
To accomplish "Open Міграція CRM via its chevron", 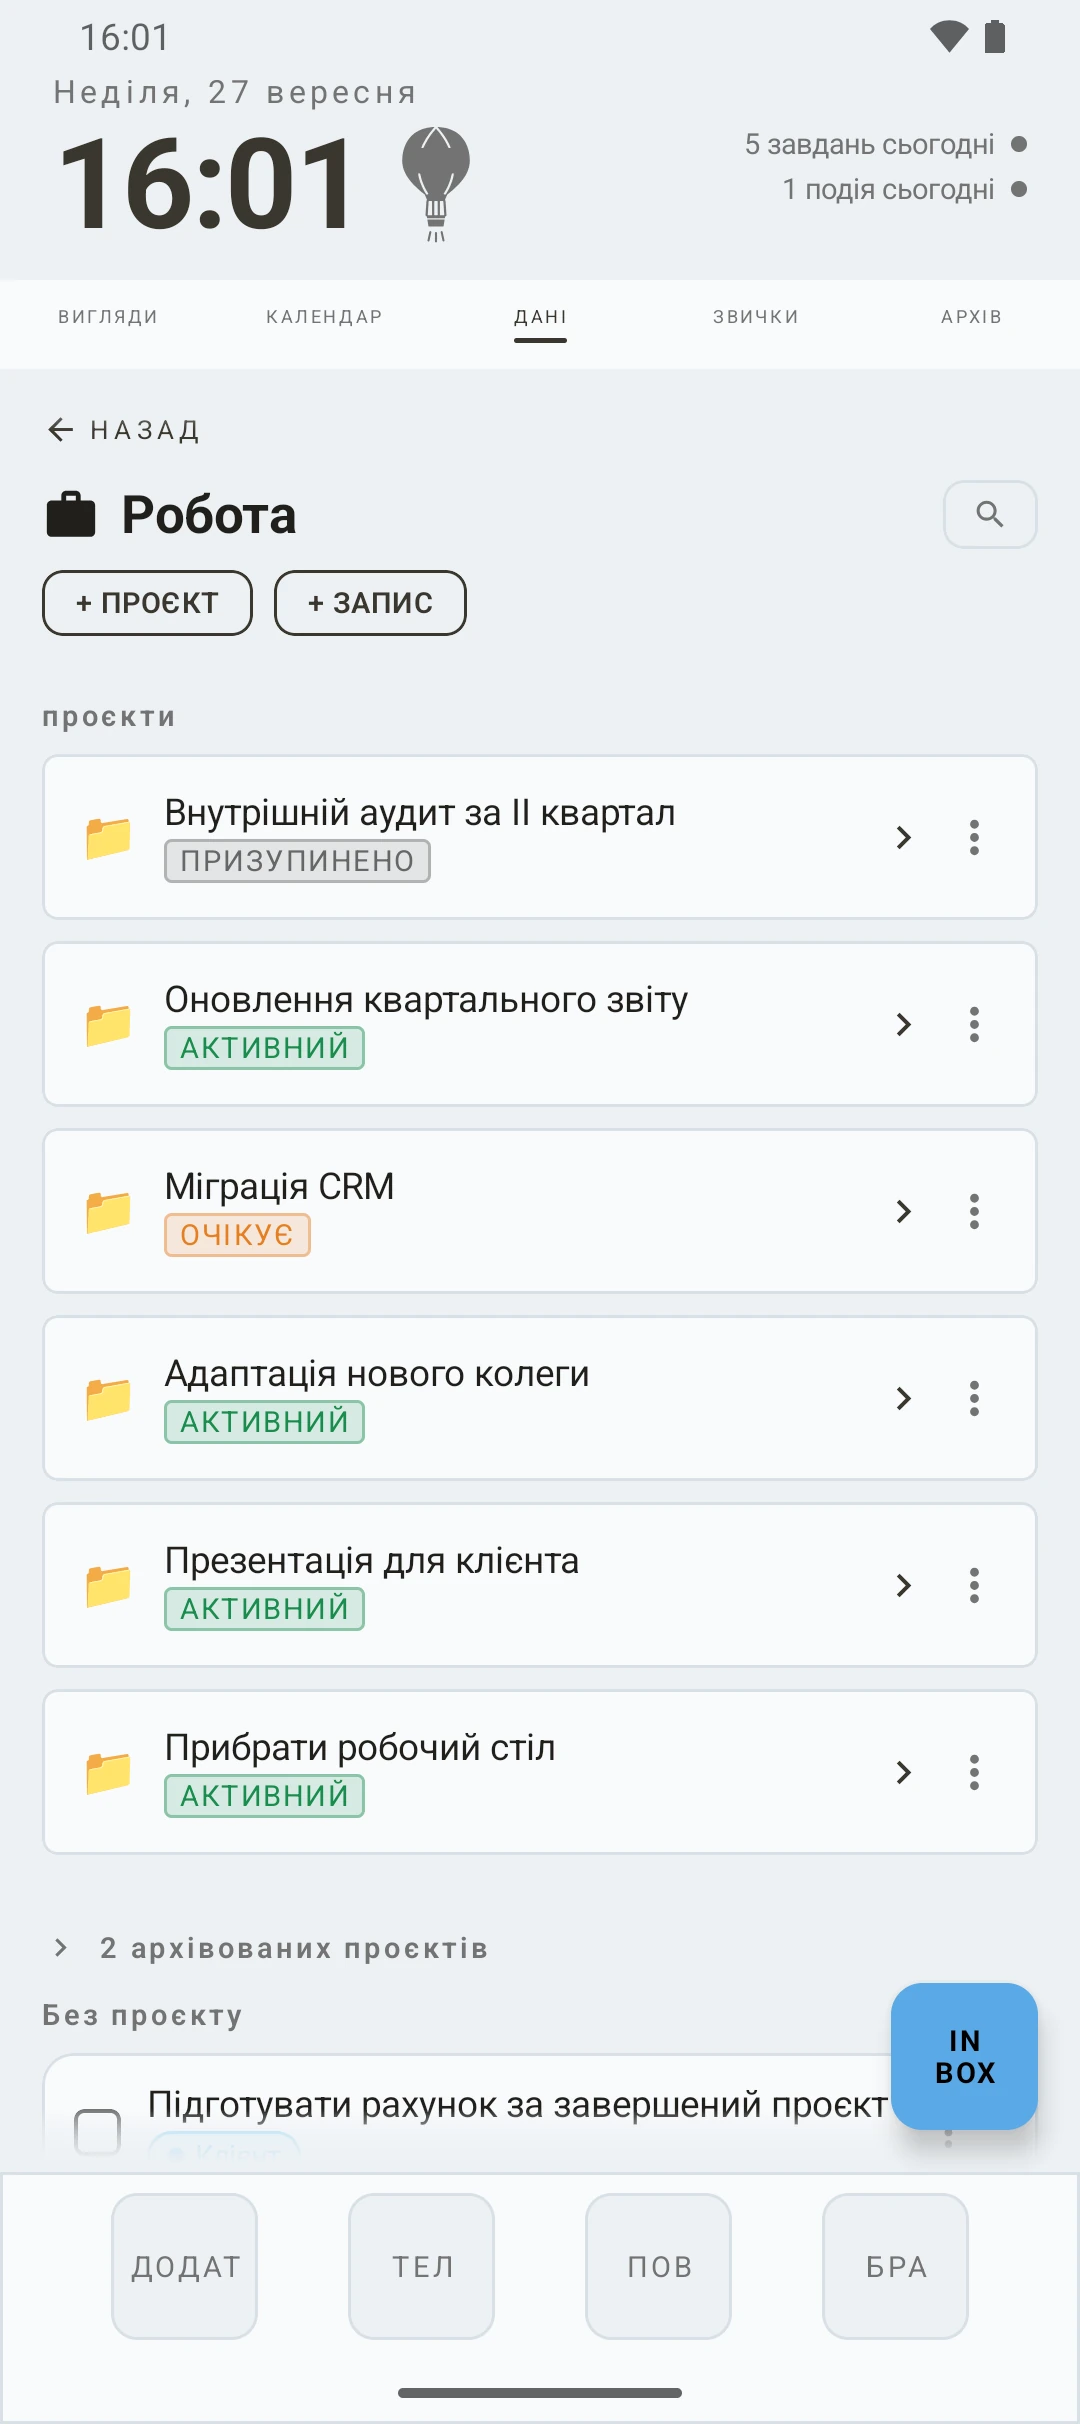I will pos(903,1211).
